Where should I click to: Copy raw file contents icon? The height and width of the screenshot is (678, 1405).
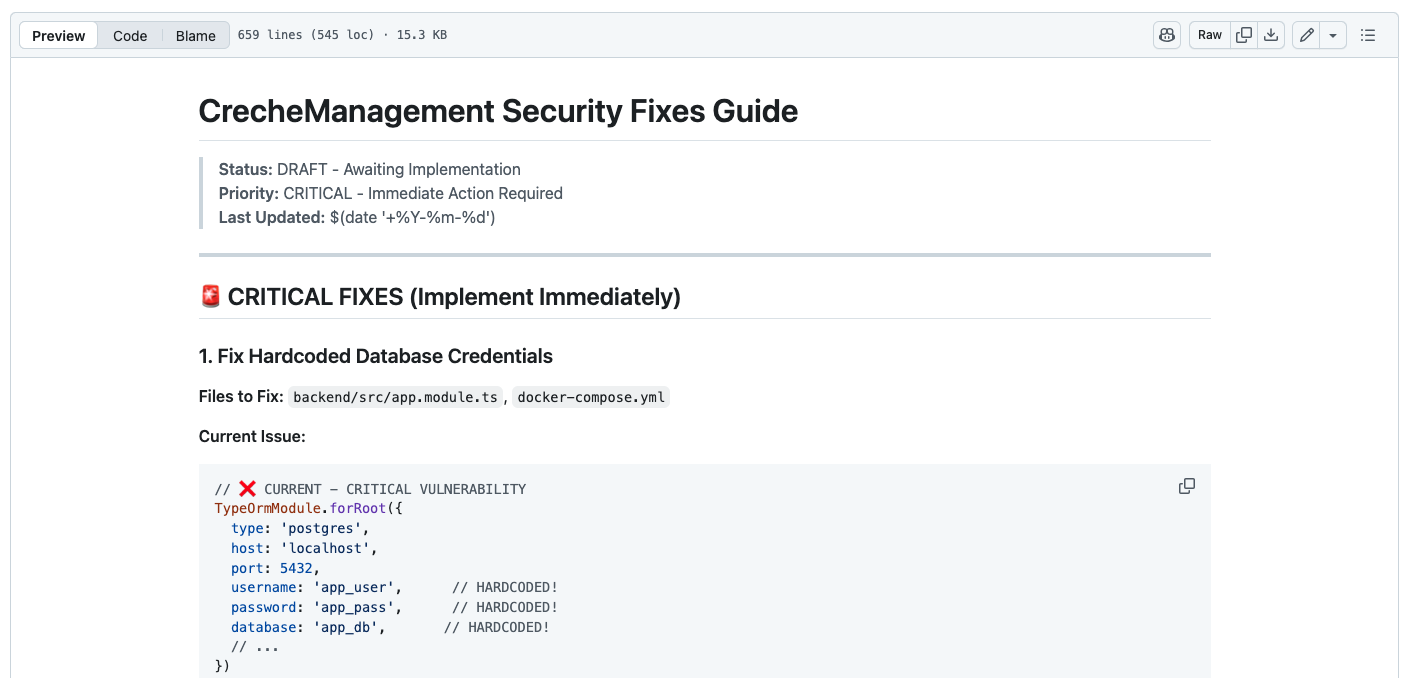(1243, 35)
